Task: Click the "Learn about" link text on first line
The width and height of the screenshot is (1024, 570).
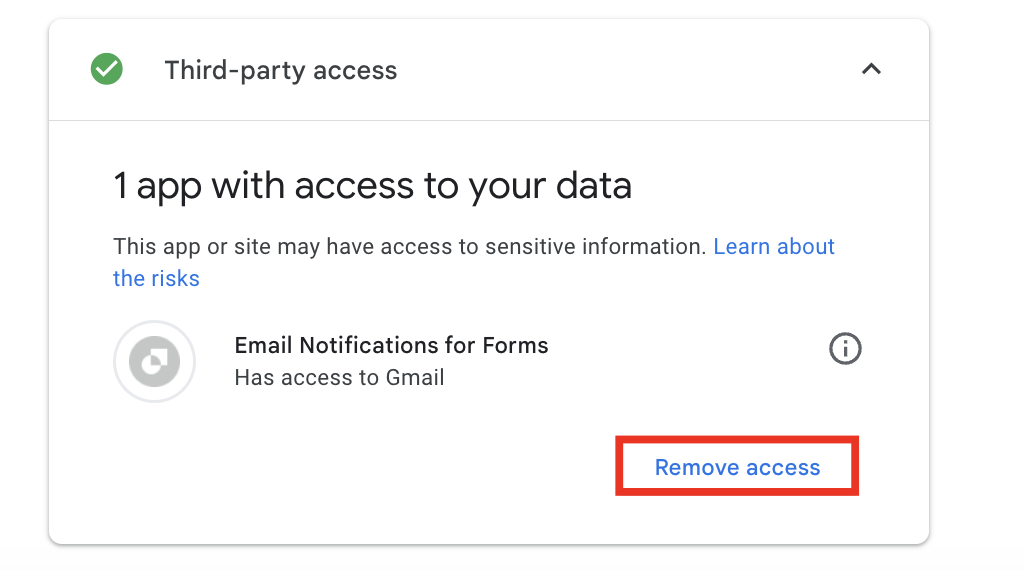Action: [x=773, y=247]
